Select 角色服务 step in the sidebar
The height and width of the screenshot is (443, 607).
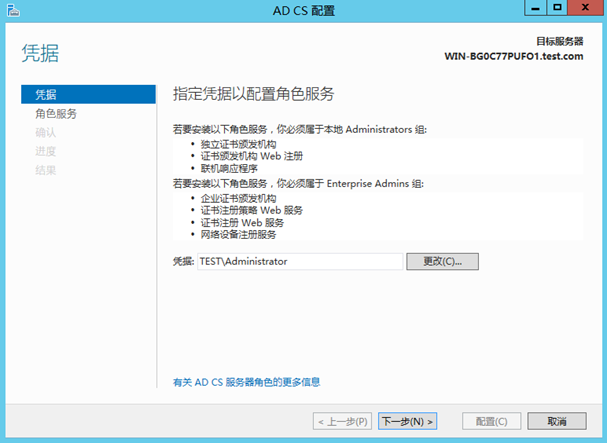(56, 113)
